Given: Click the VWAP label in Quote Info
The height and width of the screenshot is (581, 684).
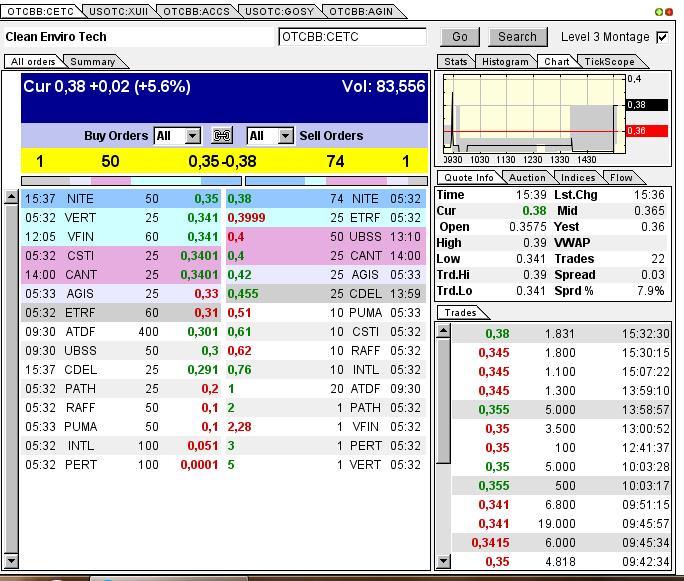Looking at the screenshot, I should [x=572, y=243].
